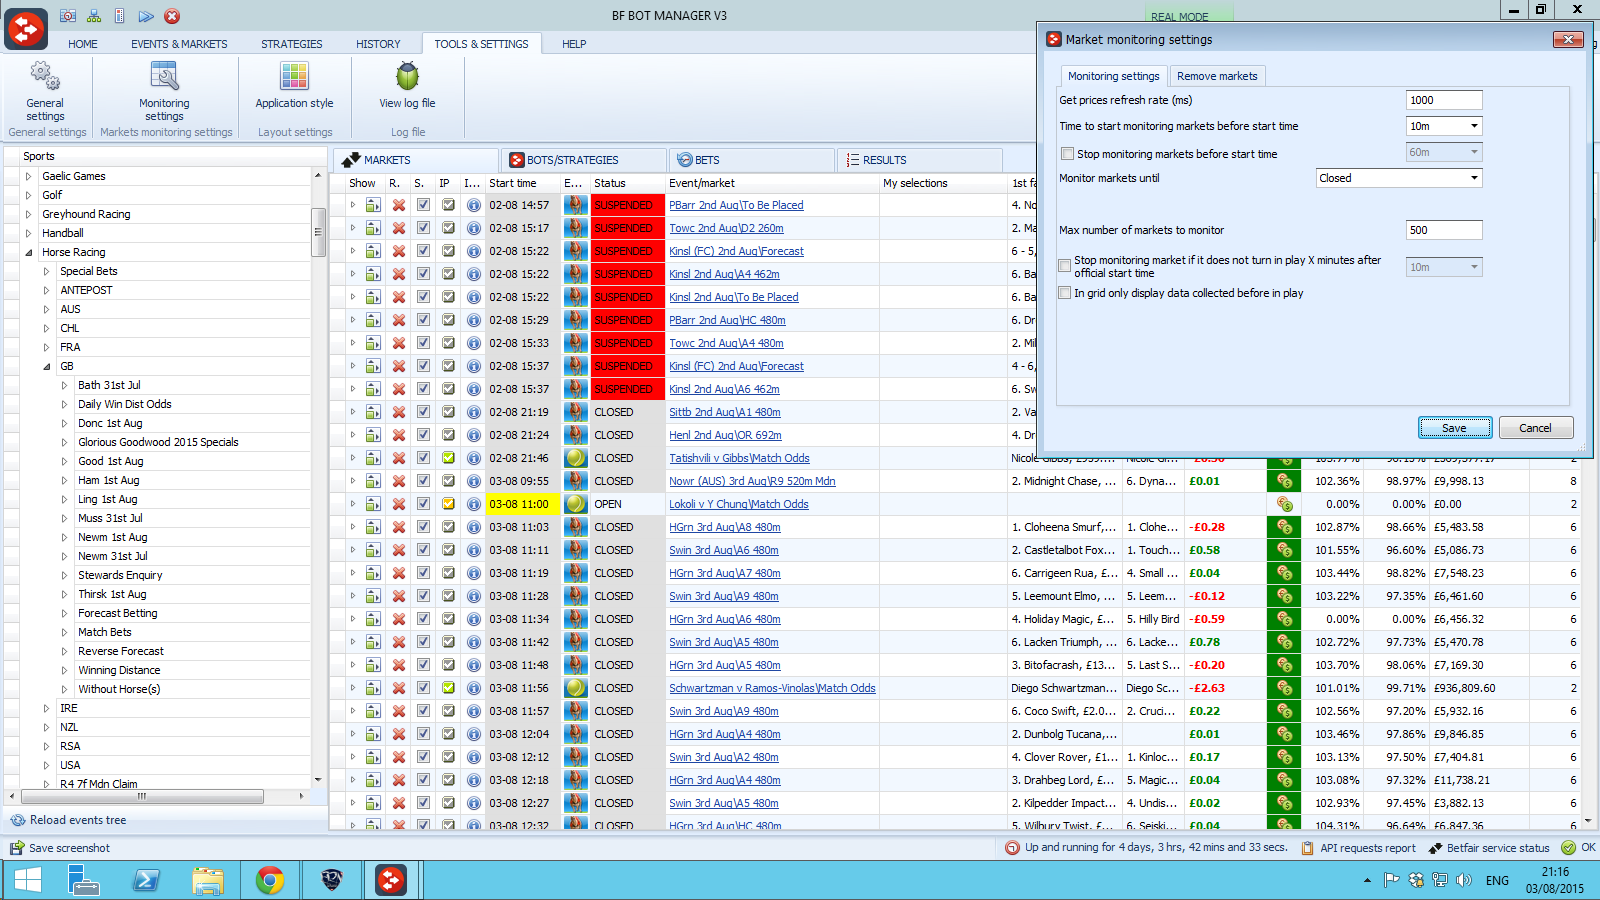Click the network tree quick-access icon
Image resolution: width=1600 pixels, height=900 pixels.
94,16
